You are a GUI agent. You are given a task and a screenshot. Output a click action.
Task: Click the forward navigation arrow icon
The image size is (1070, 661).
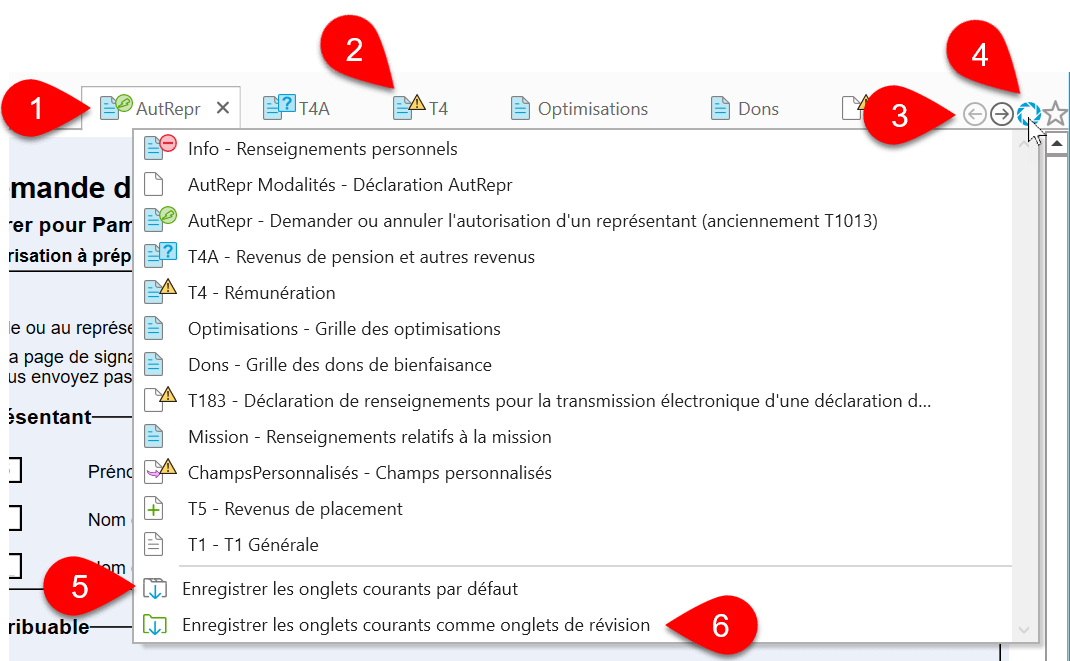click(1001, 115)
